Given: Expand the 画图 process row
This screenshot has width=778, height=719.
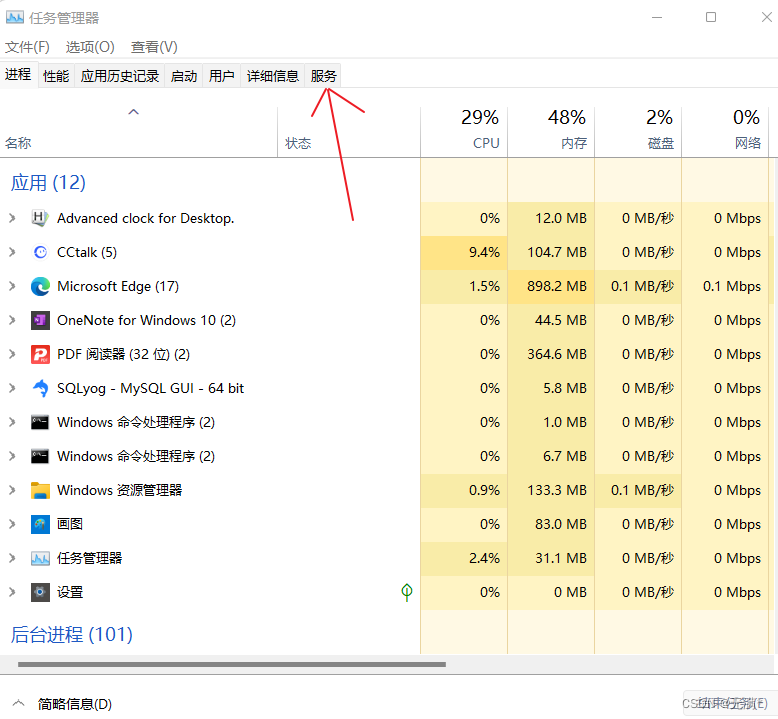Looking at the screenshot, I should [12, 524].
